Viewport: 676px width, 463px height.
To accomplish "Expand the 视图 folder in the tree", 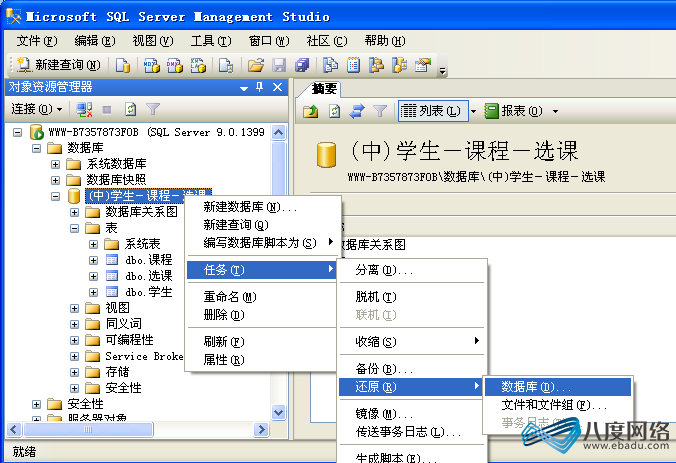I will pos(75,308).
